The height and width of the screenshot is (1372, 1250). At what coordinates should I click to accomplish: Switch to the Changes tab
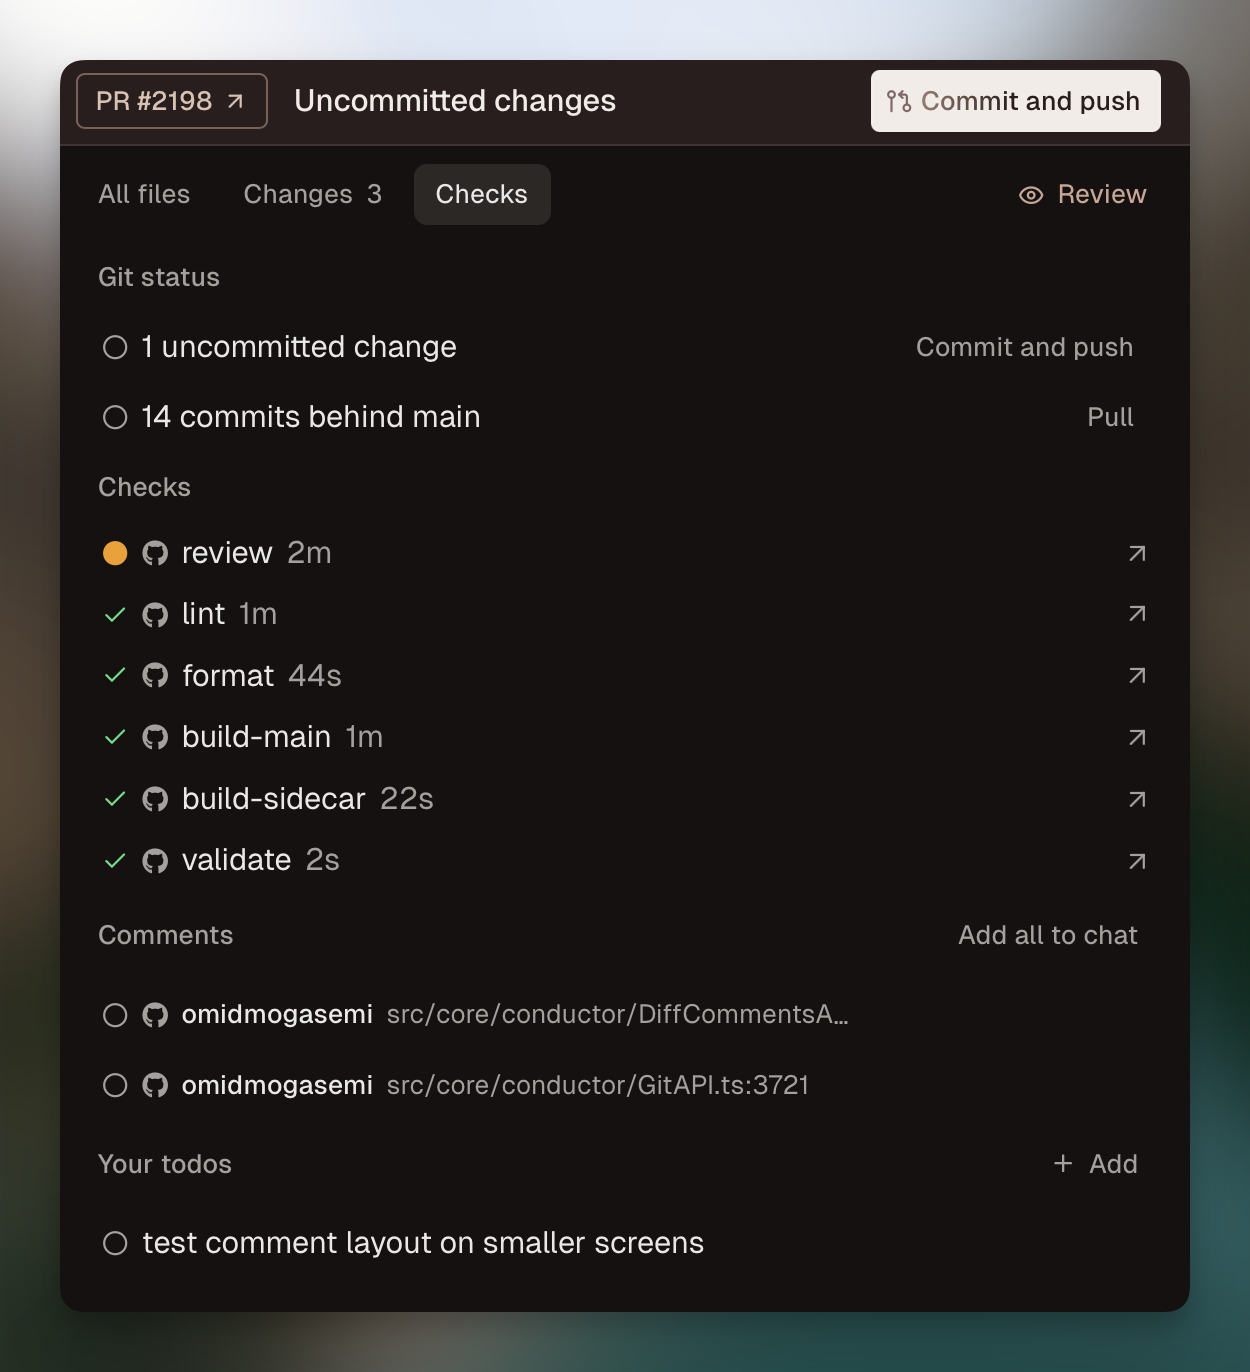(312, 194)
